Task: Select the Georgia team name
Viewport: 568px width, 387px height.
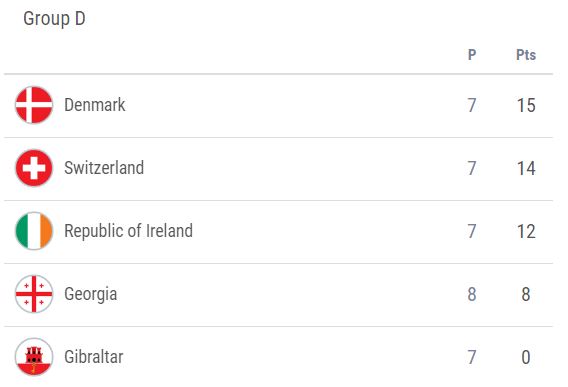Action: pyautogui.click(x=91, y=294)
